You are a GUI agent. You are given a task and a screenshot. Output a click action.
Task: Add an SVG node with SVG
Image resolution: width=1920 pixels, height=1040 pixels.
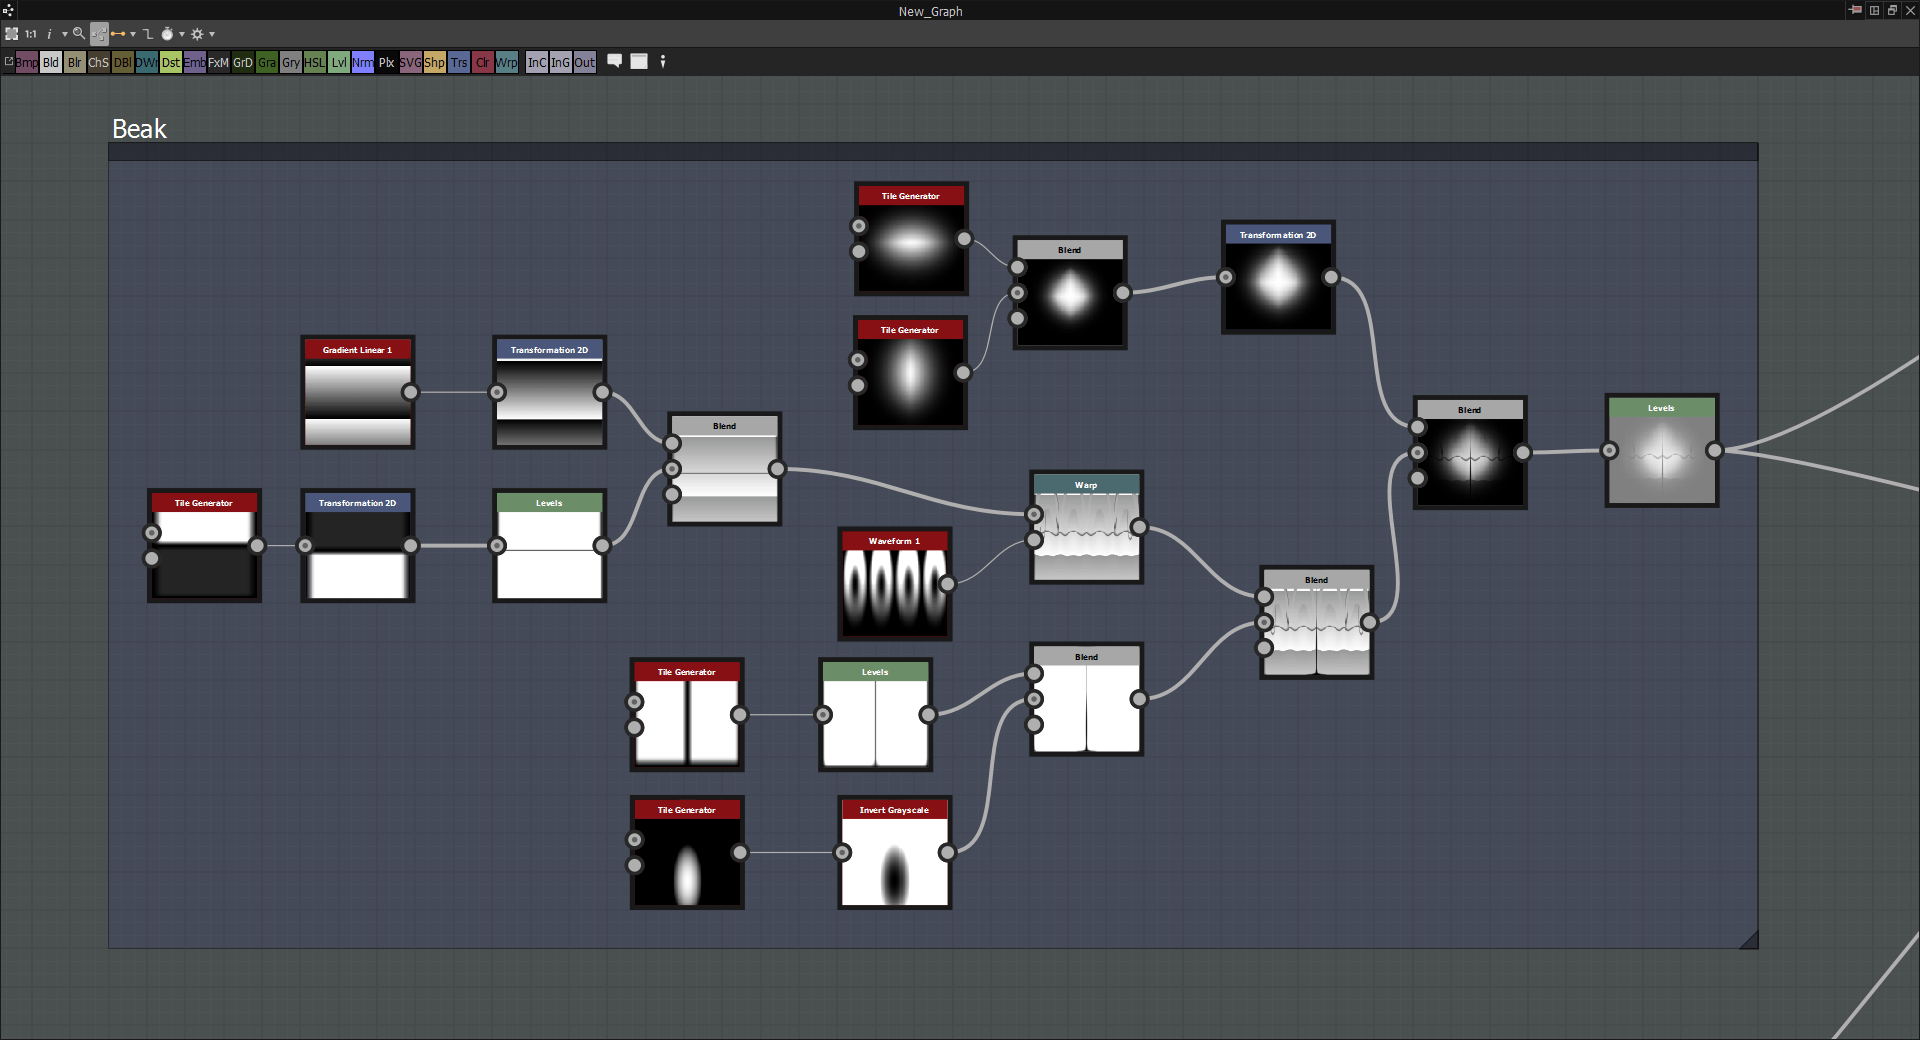pyautogui.click(x=411, y=62)
